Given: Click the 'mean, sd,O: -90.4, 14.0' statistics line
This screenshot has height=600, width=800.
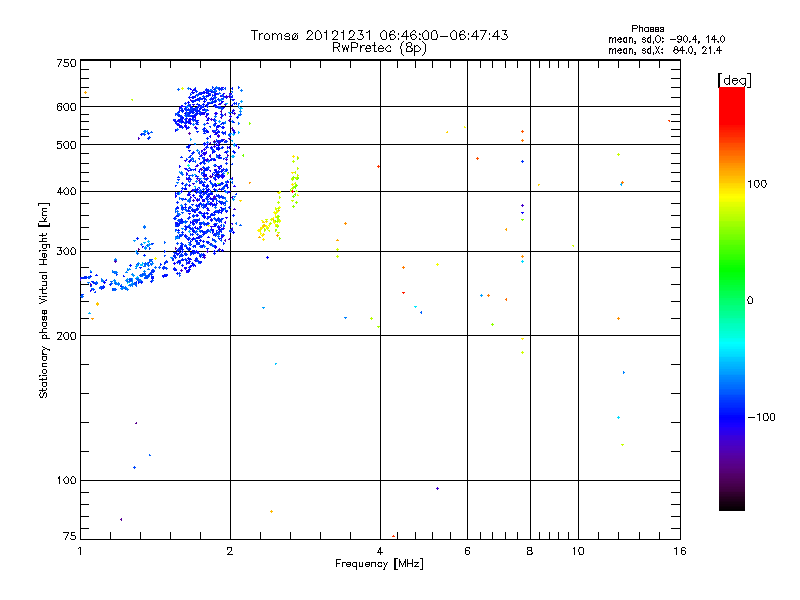Looking at the screenshot, I should pyautogui.click(x=667, y=39).
